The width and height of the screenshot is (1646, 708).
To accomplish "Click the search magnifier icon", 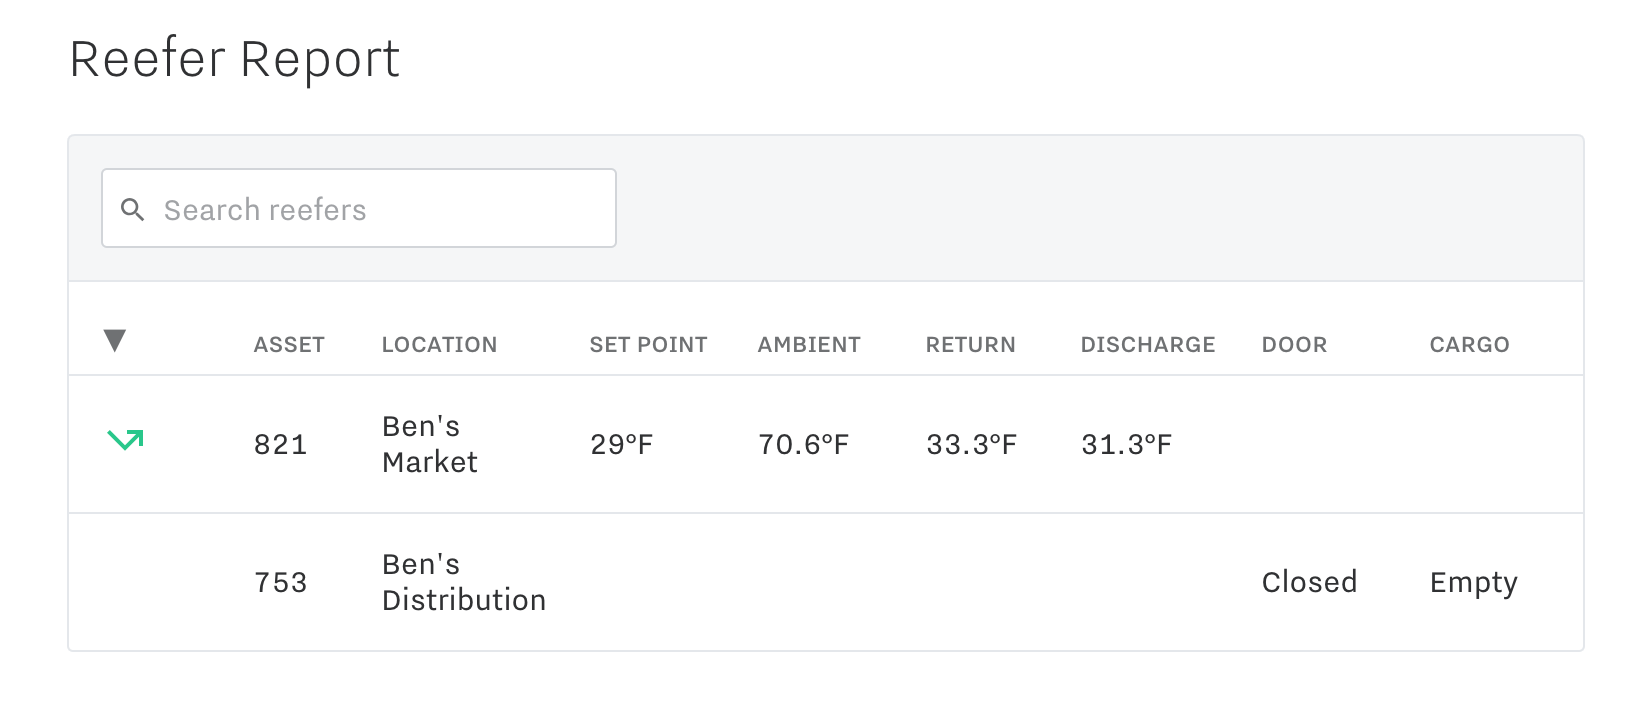I will click(135, 210).
